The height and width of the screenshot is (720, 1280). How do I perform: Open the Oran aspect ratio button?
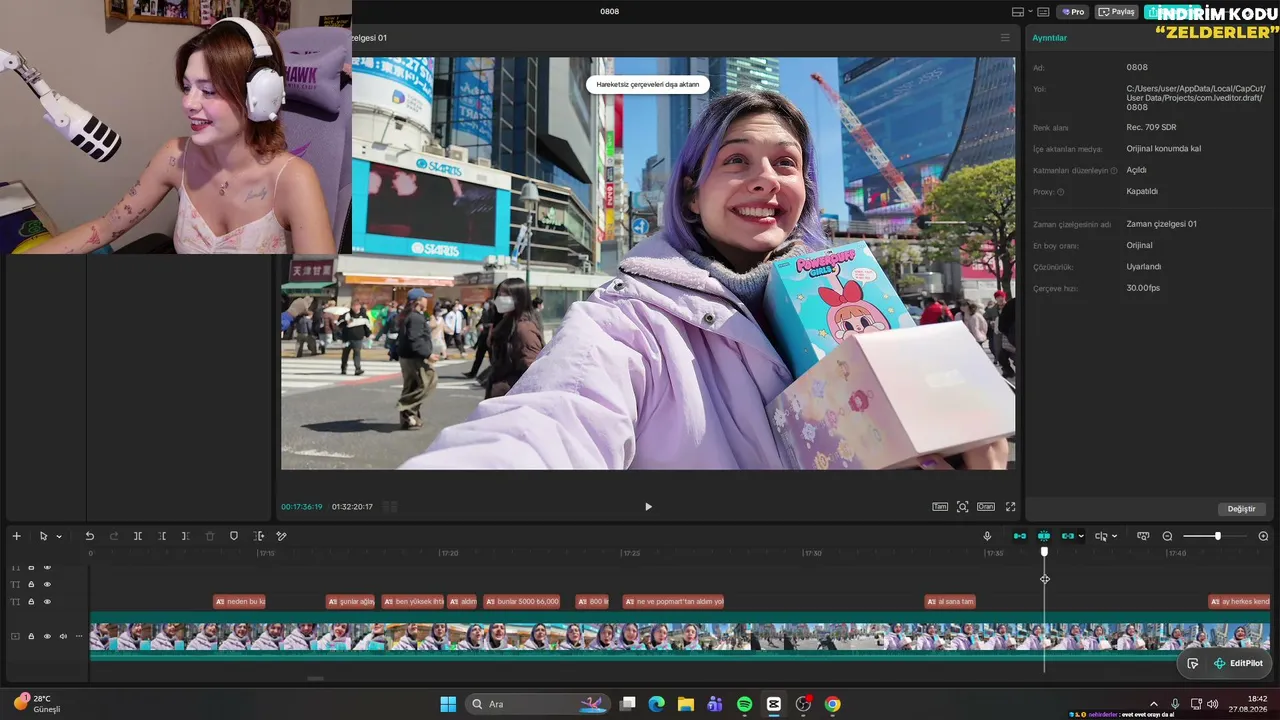point(986,507)
